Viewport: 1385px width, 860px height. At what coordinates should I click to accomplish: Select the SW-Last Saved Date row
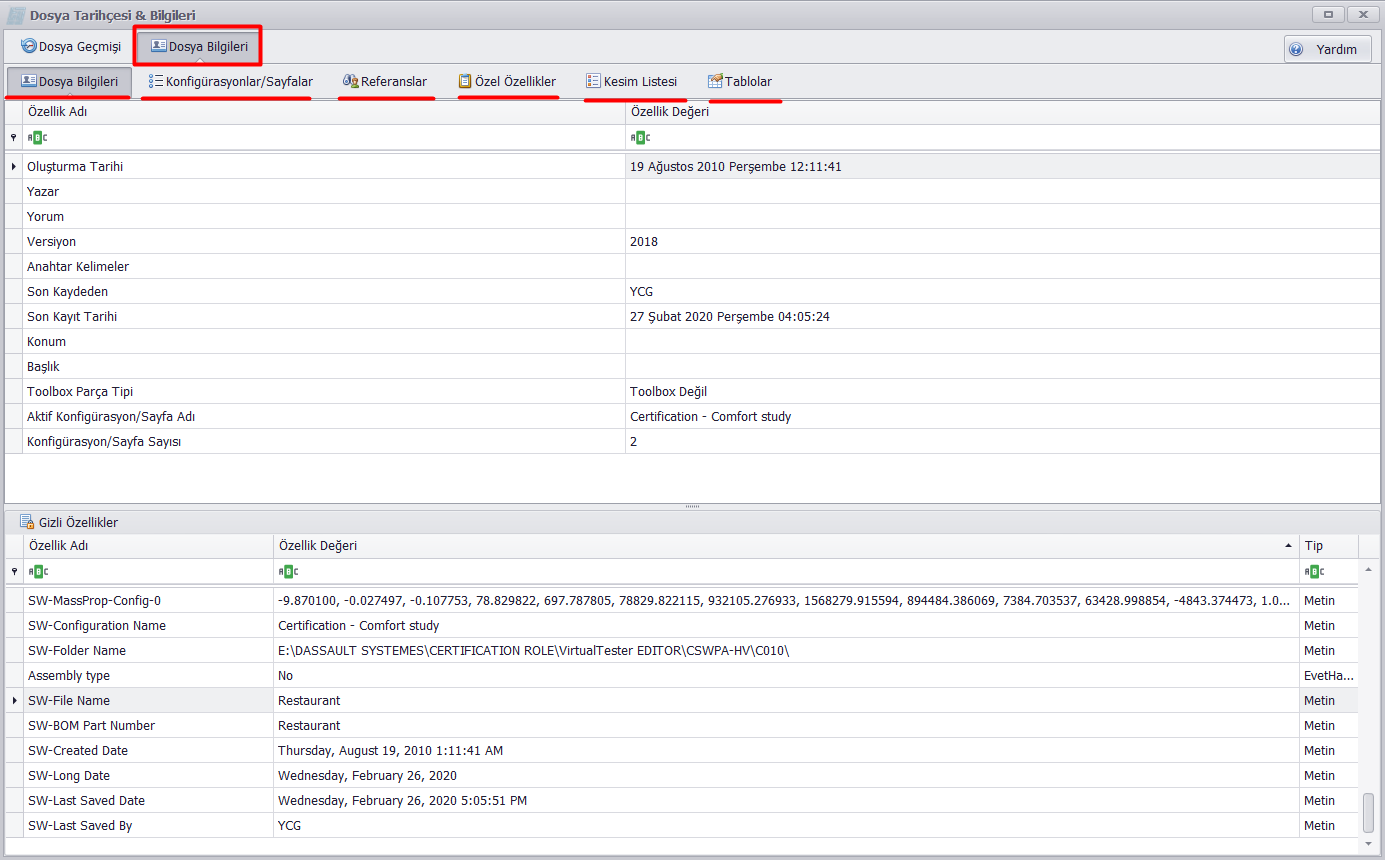point(682,801)
